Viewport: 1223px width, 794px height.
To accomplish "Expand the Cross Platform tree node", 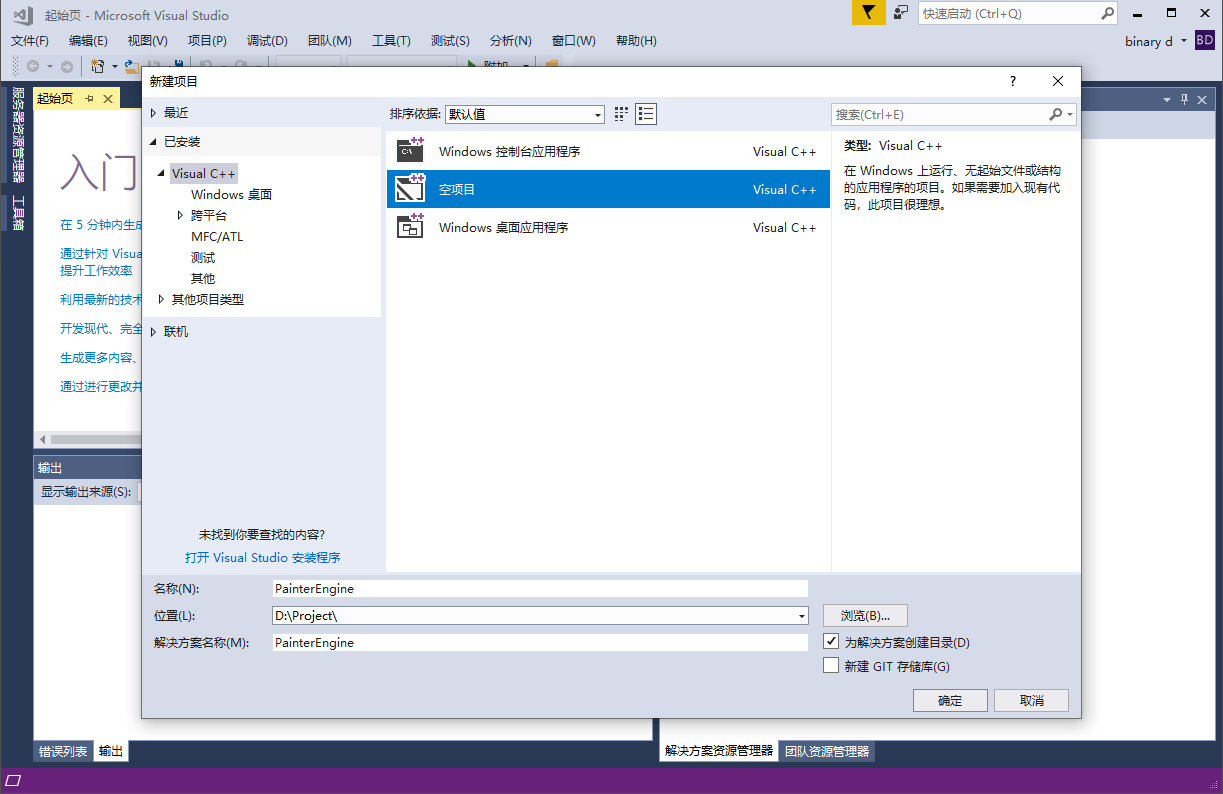I will [181, 215].
